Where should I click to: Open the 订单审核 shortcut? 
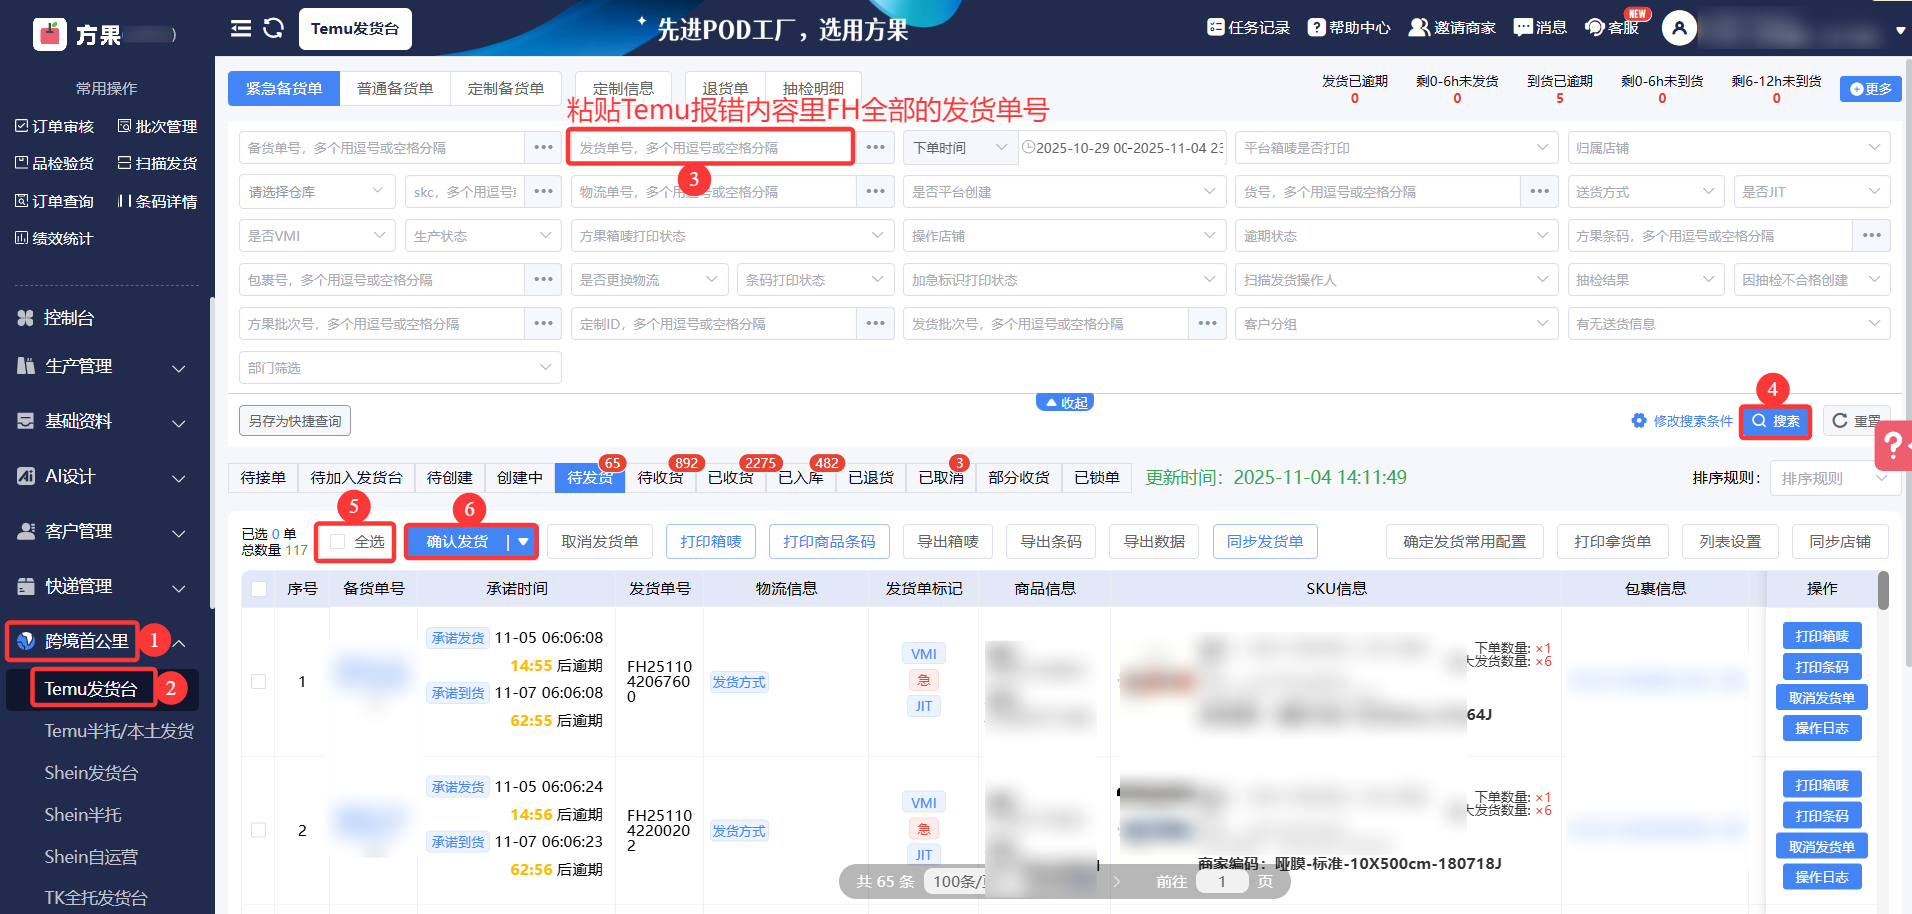[54, 126]
